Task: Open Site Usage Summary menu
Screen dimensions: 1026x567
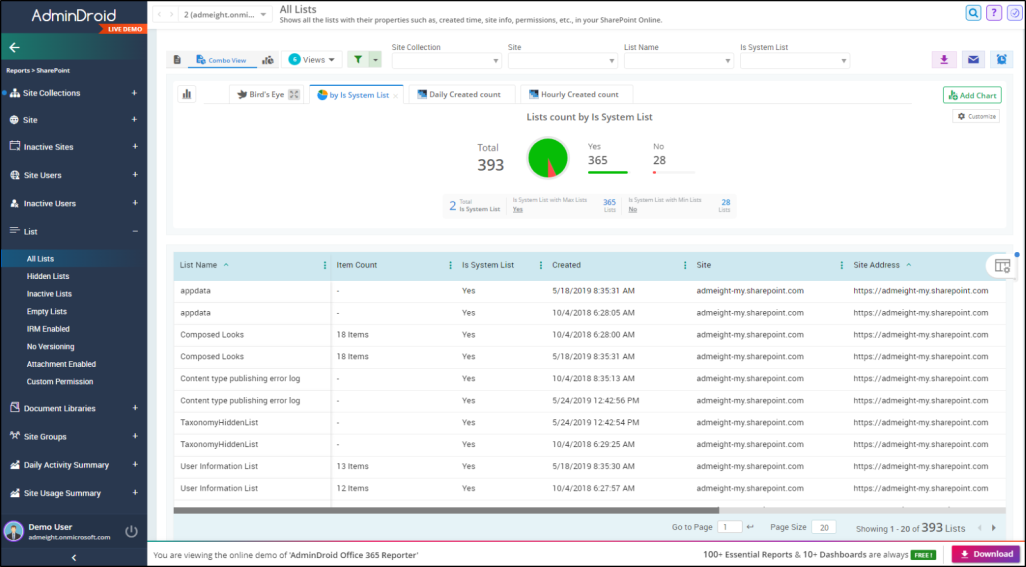Action: tap(62, 493)
